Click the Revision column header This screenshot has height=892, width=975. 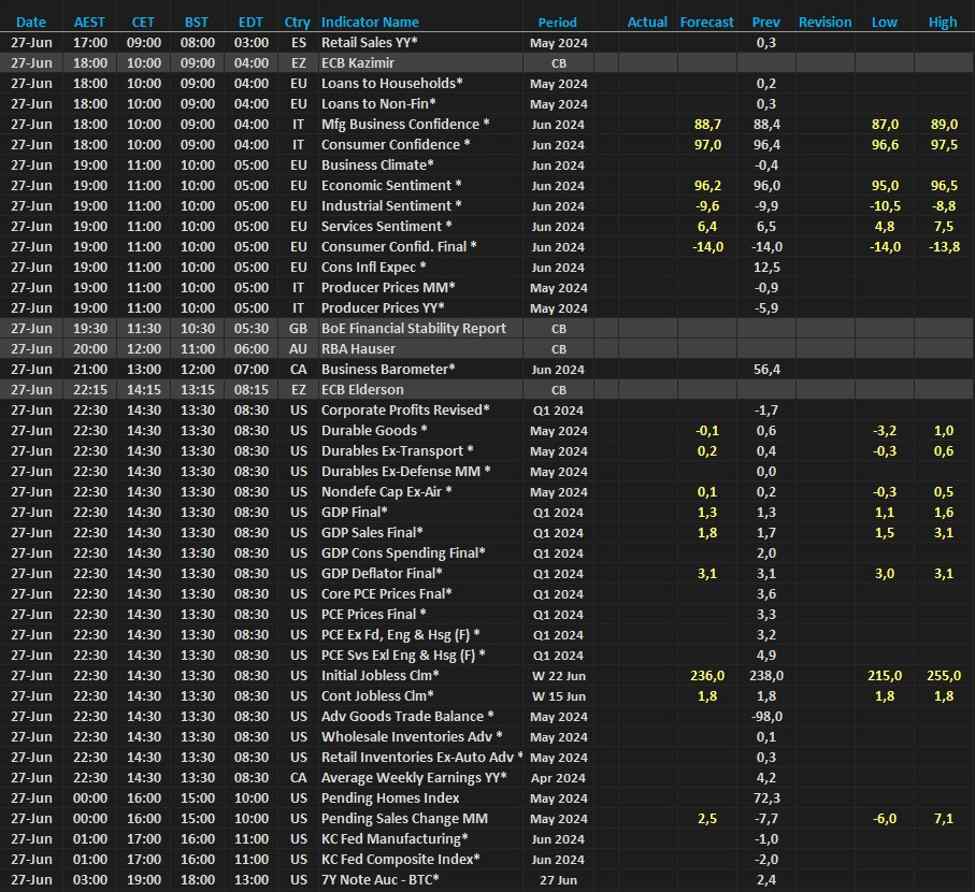[825, 22]
